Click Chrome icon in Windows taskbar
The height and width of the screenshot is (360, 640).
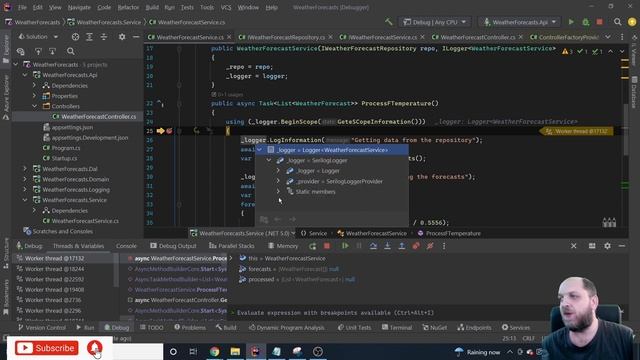(x=214, y=351)
